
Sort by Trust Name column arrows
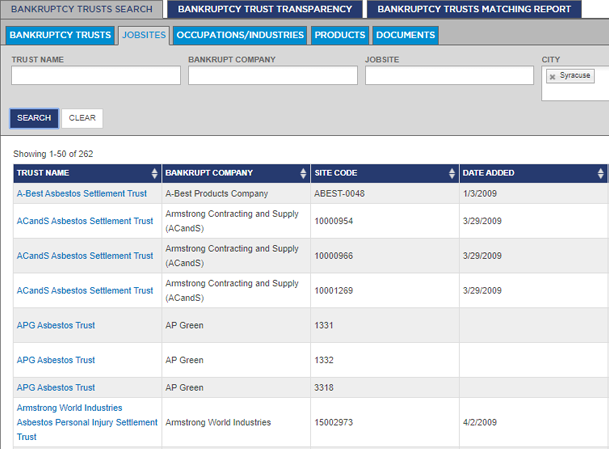pyautogui.click(x=155, y=173)
